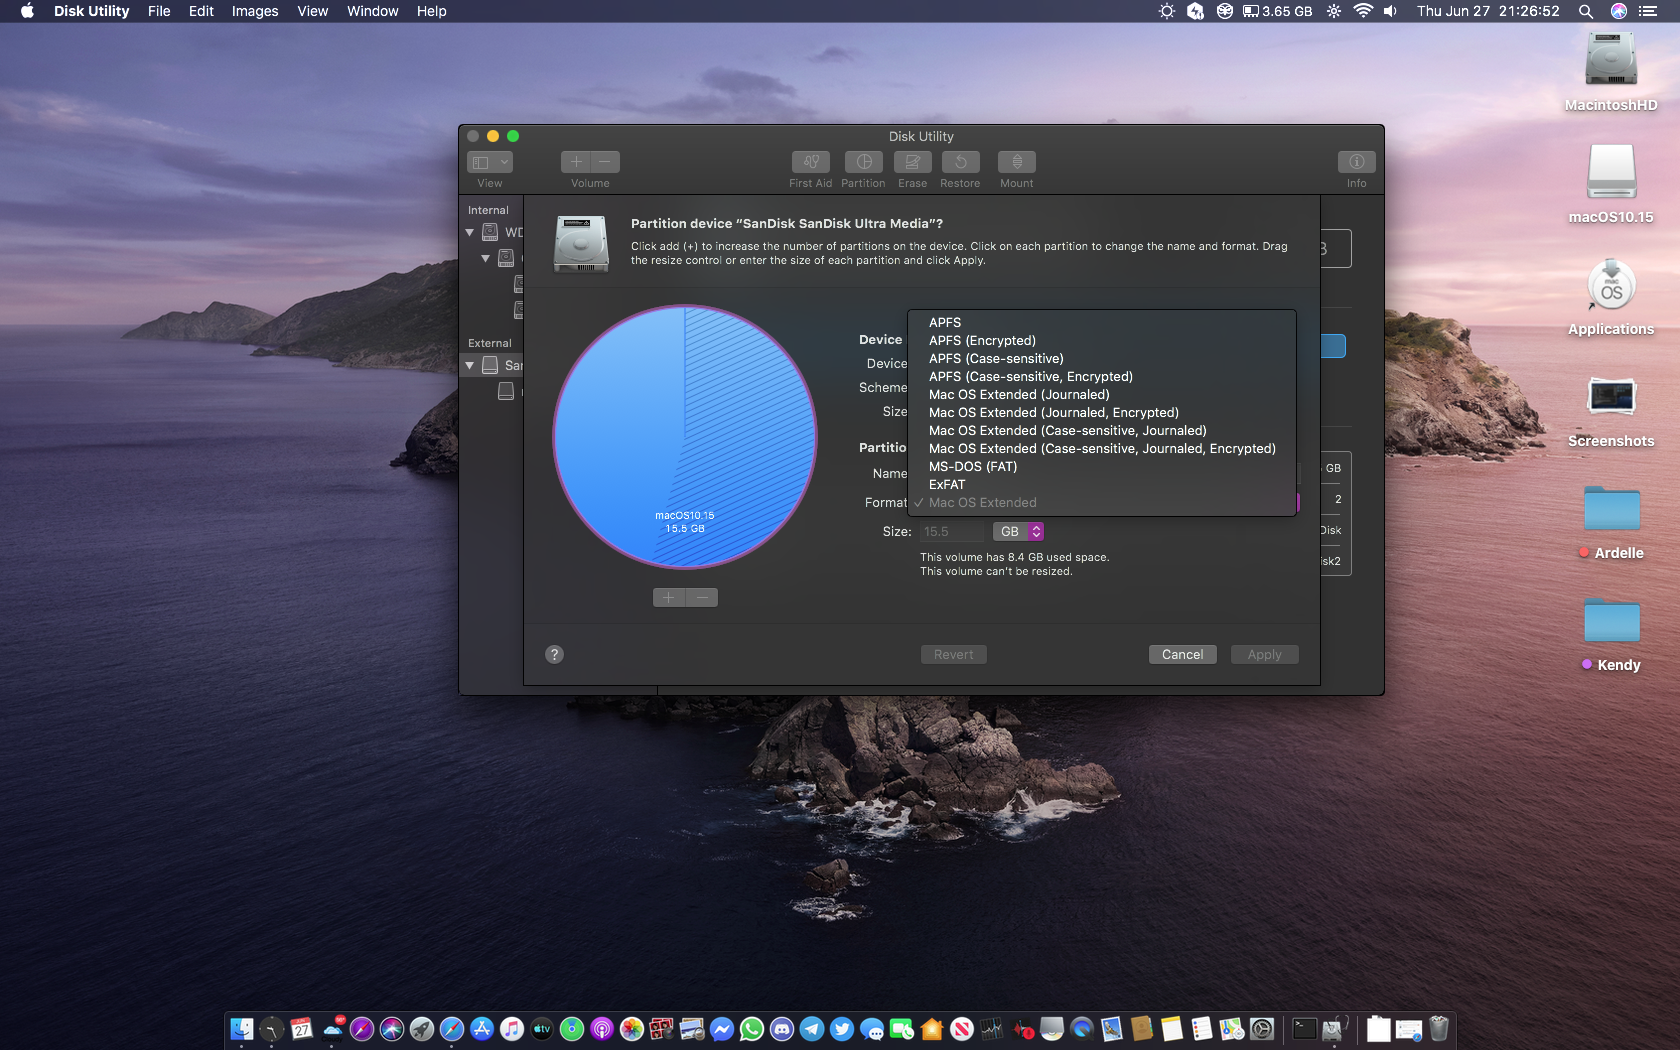Click the 3.65 GB memory status item

pos(1277,11)
